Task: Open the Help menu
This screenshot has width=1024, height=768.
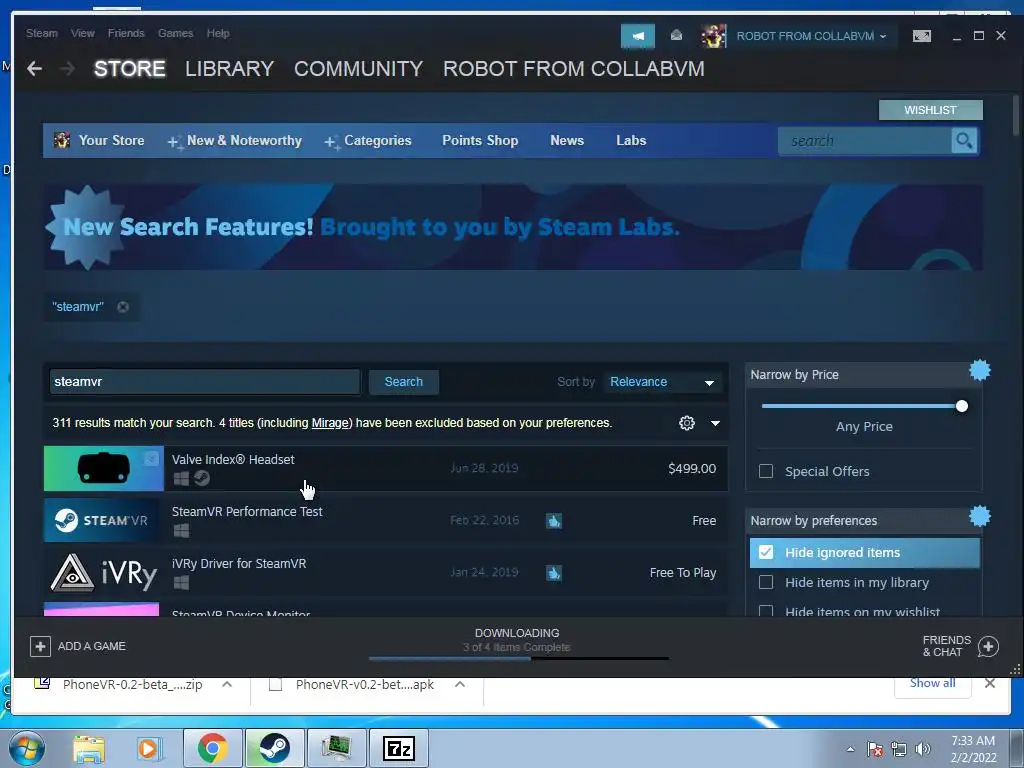Action: pyautogui.click(x=218, y=33)
